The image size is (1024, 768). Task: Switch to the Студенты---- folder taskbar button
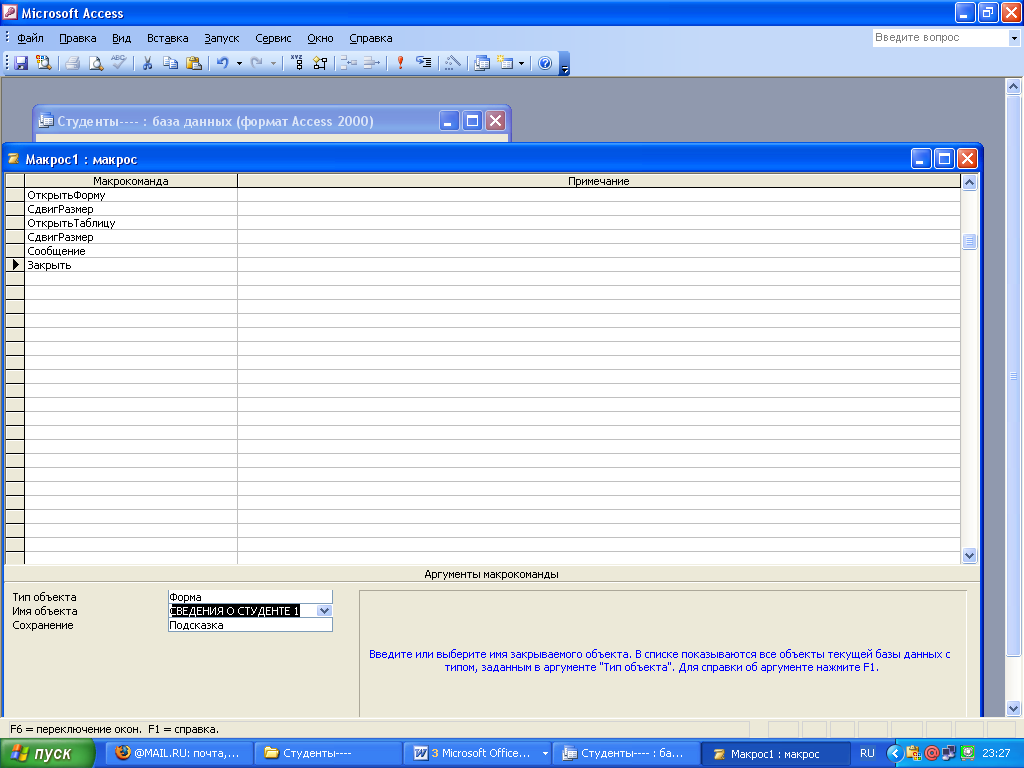click(327, 753)
